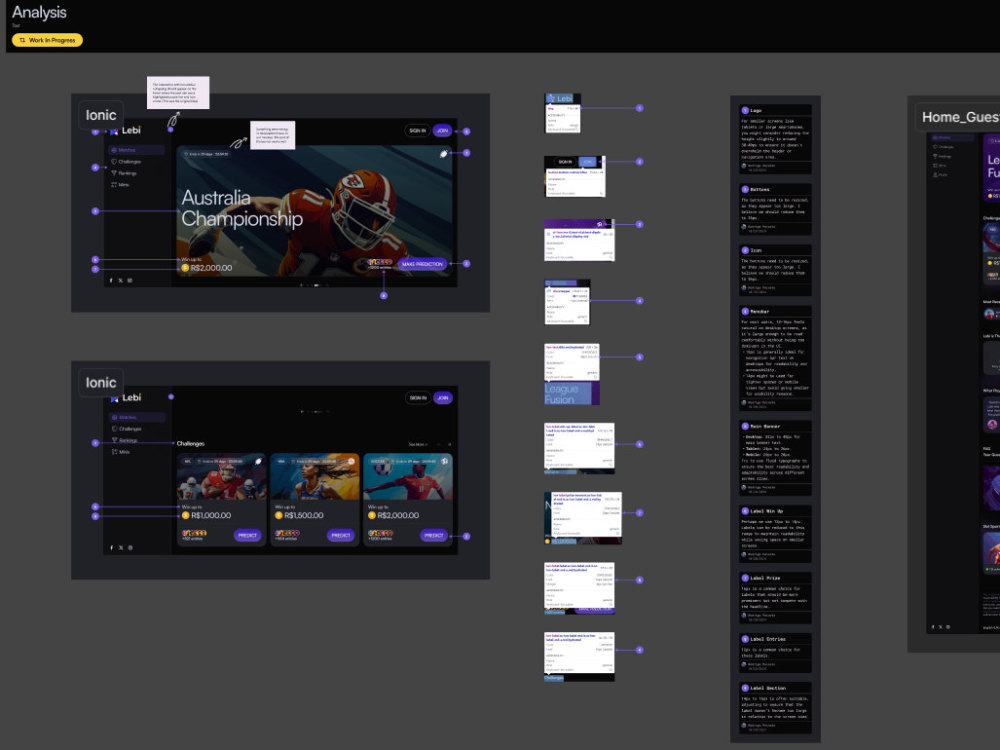The height and width of the screenshot is (750, 1000).
Task: Click the Lebi logo in the Australia Championship frame
Action: point(126,130)
